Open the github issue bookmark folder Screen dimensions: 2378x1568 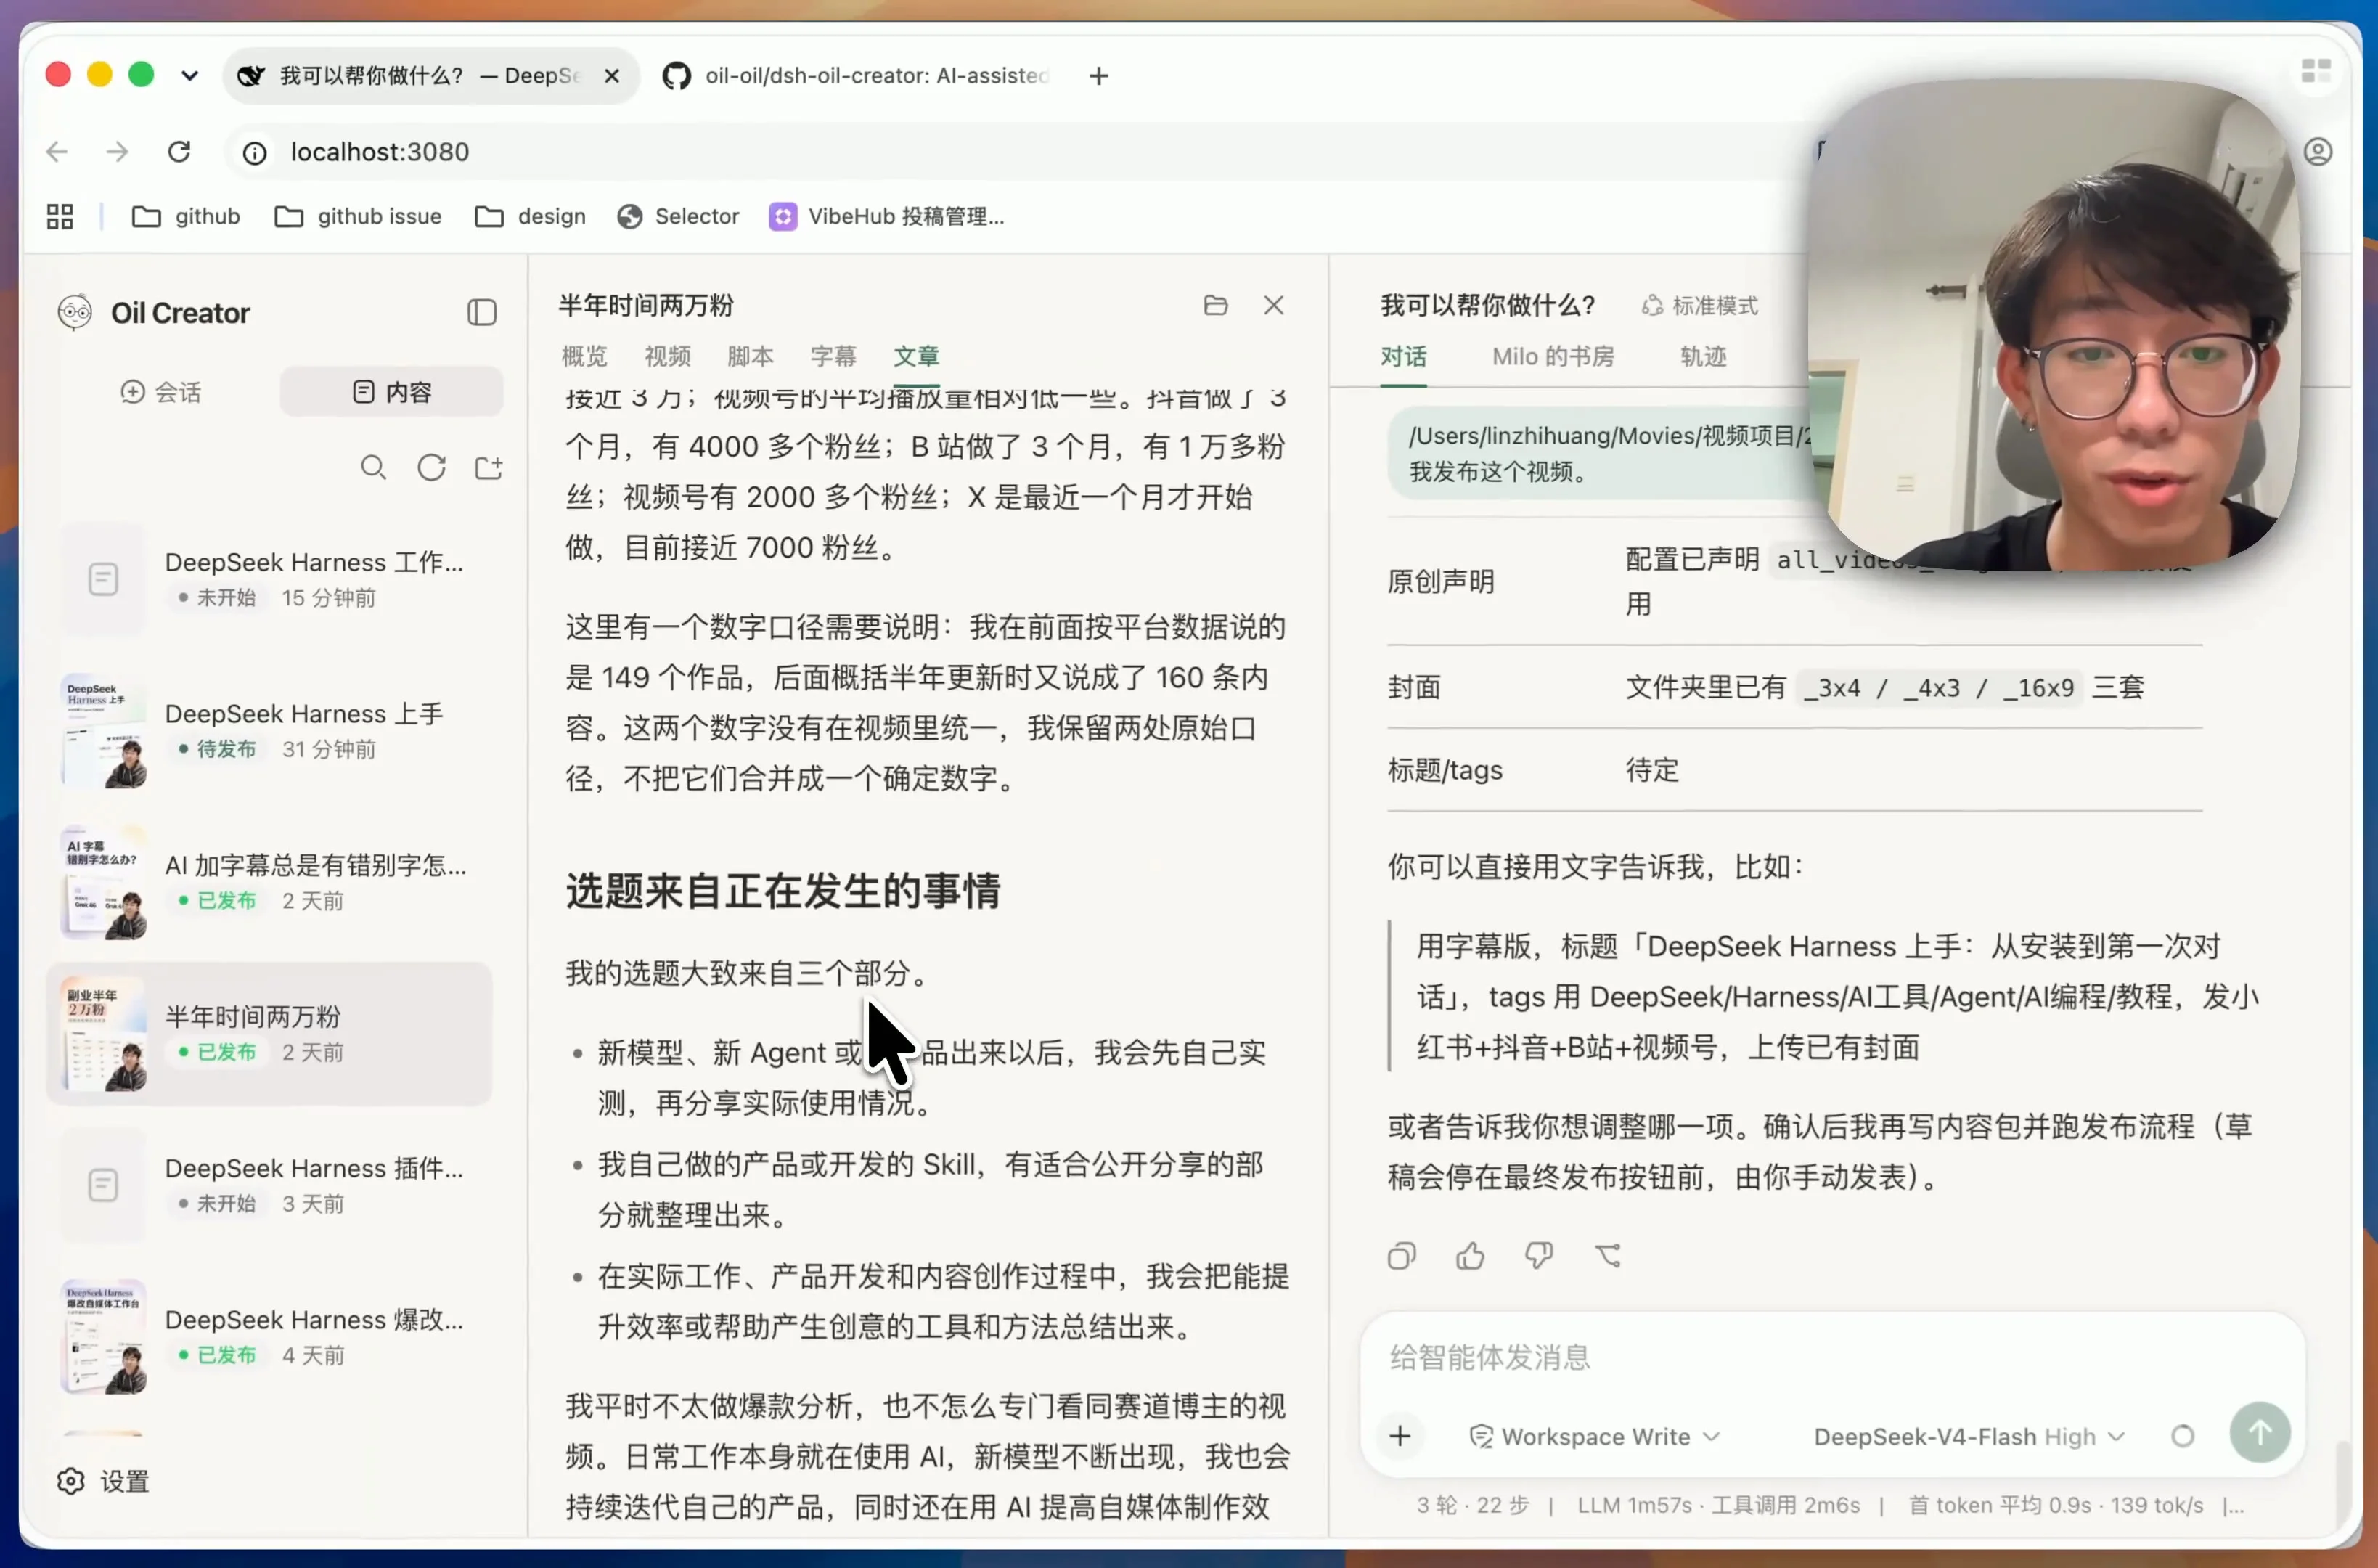point(358,216)
